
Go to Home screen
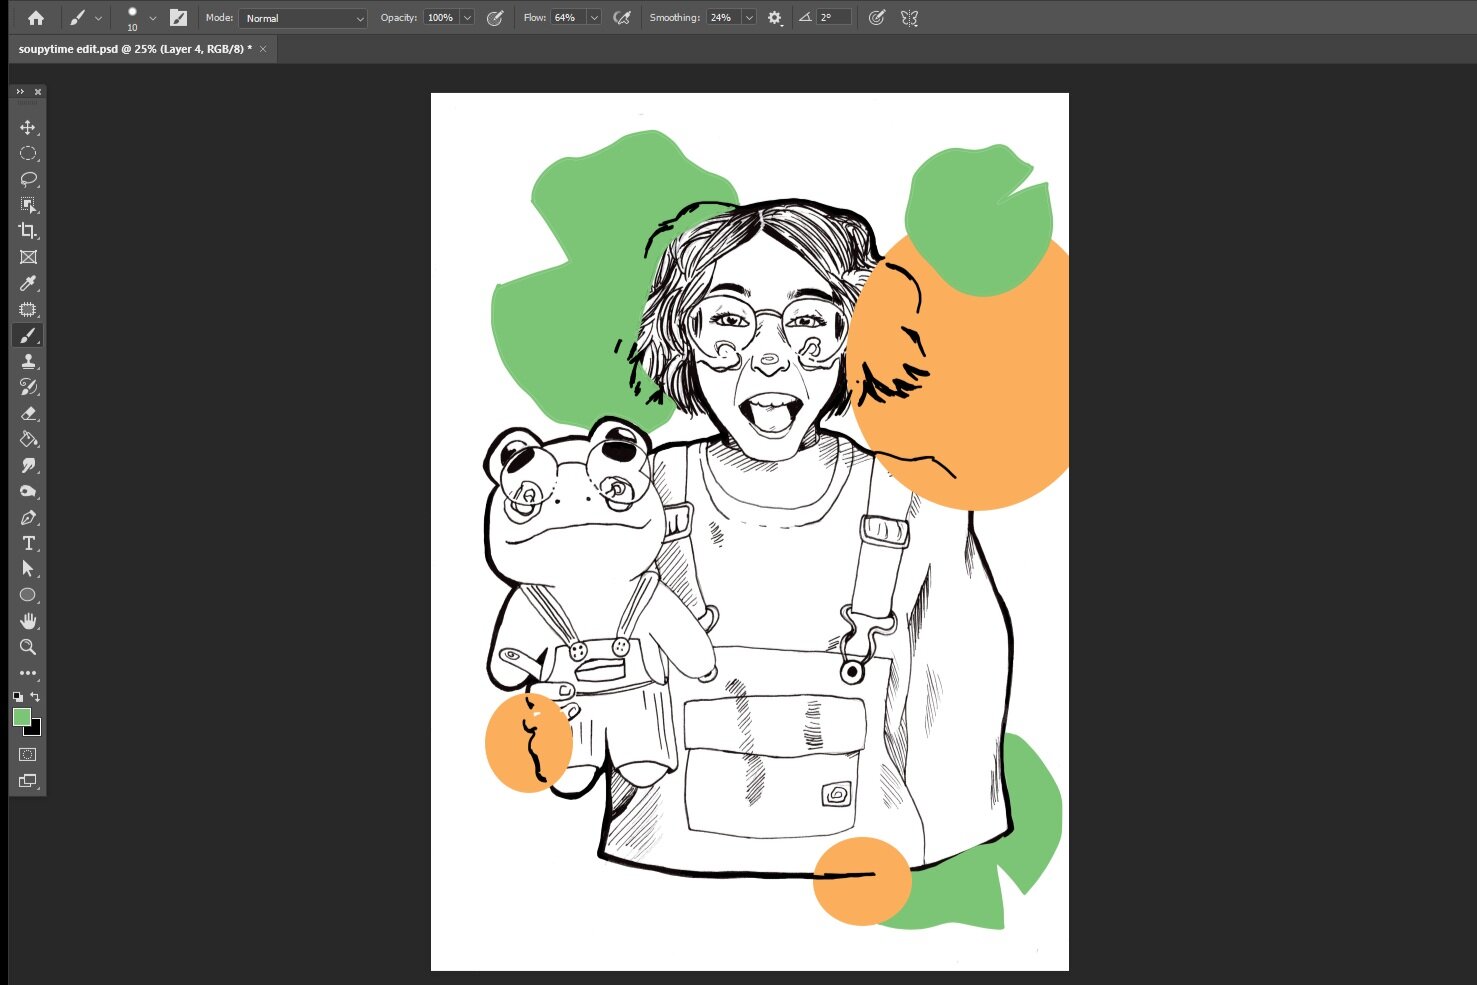coord(36,18)
